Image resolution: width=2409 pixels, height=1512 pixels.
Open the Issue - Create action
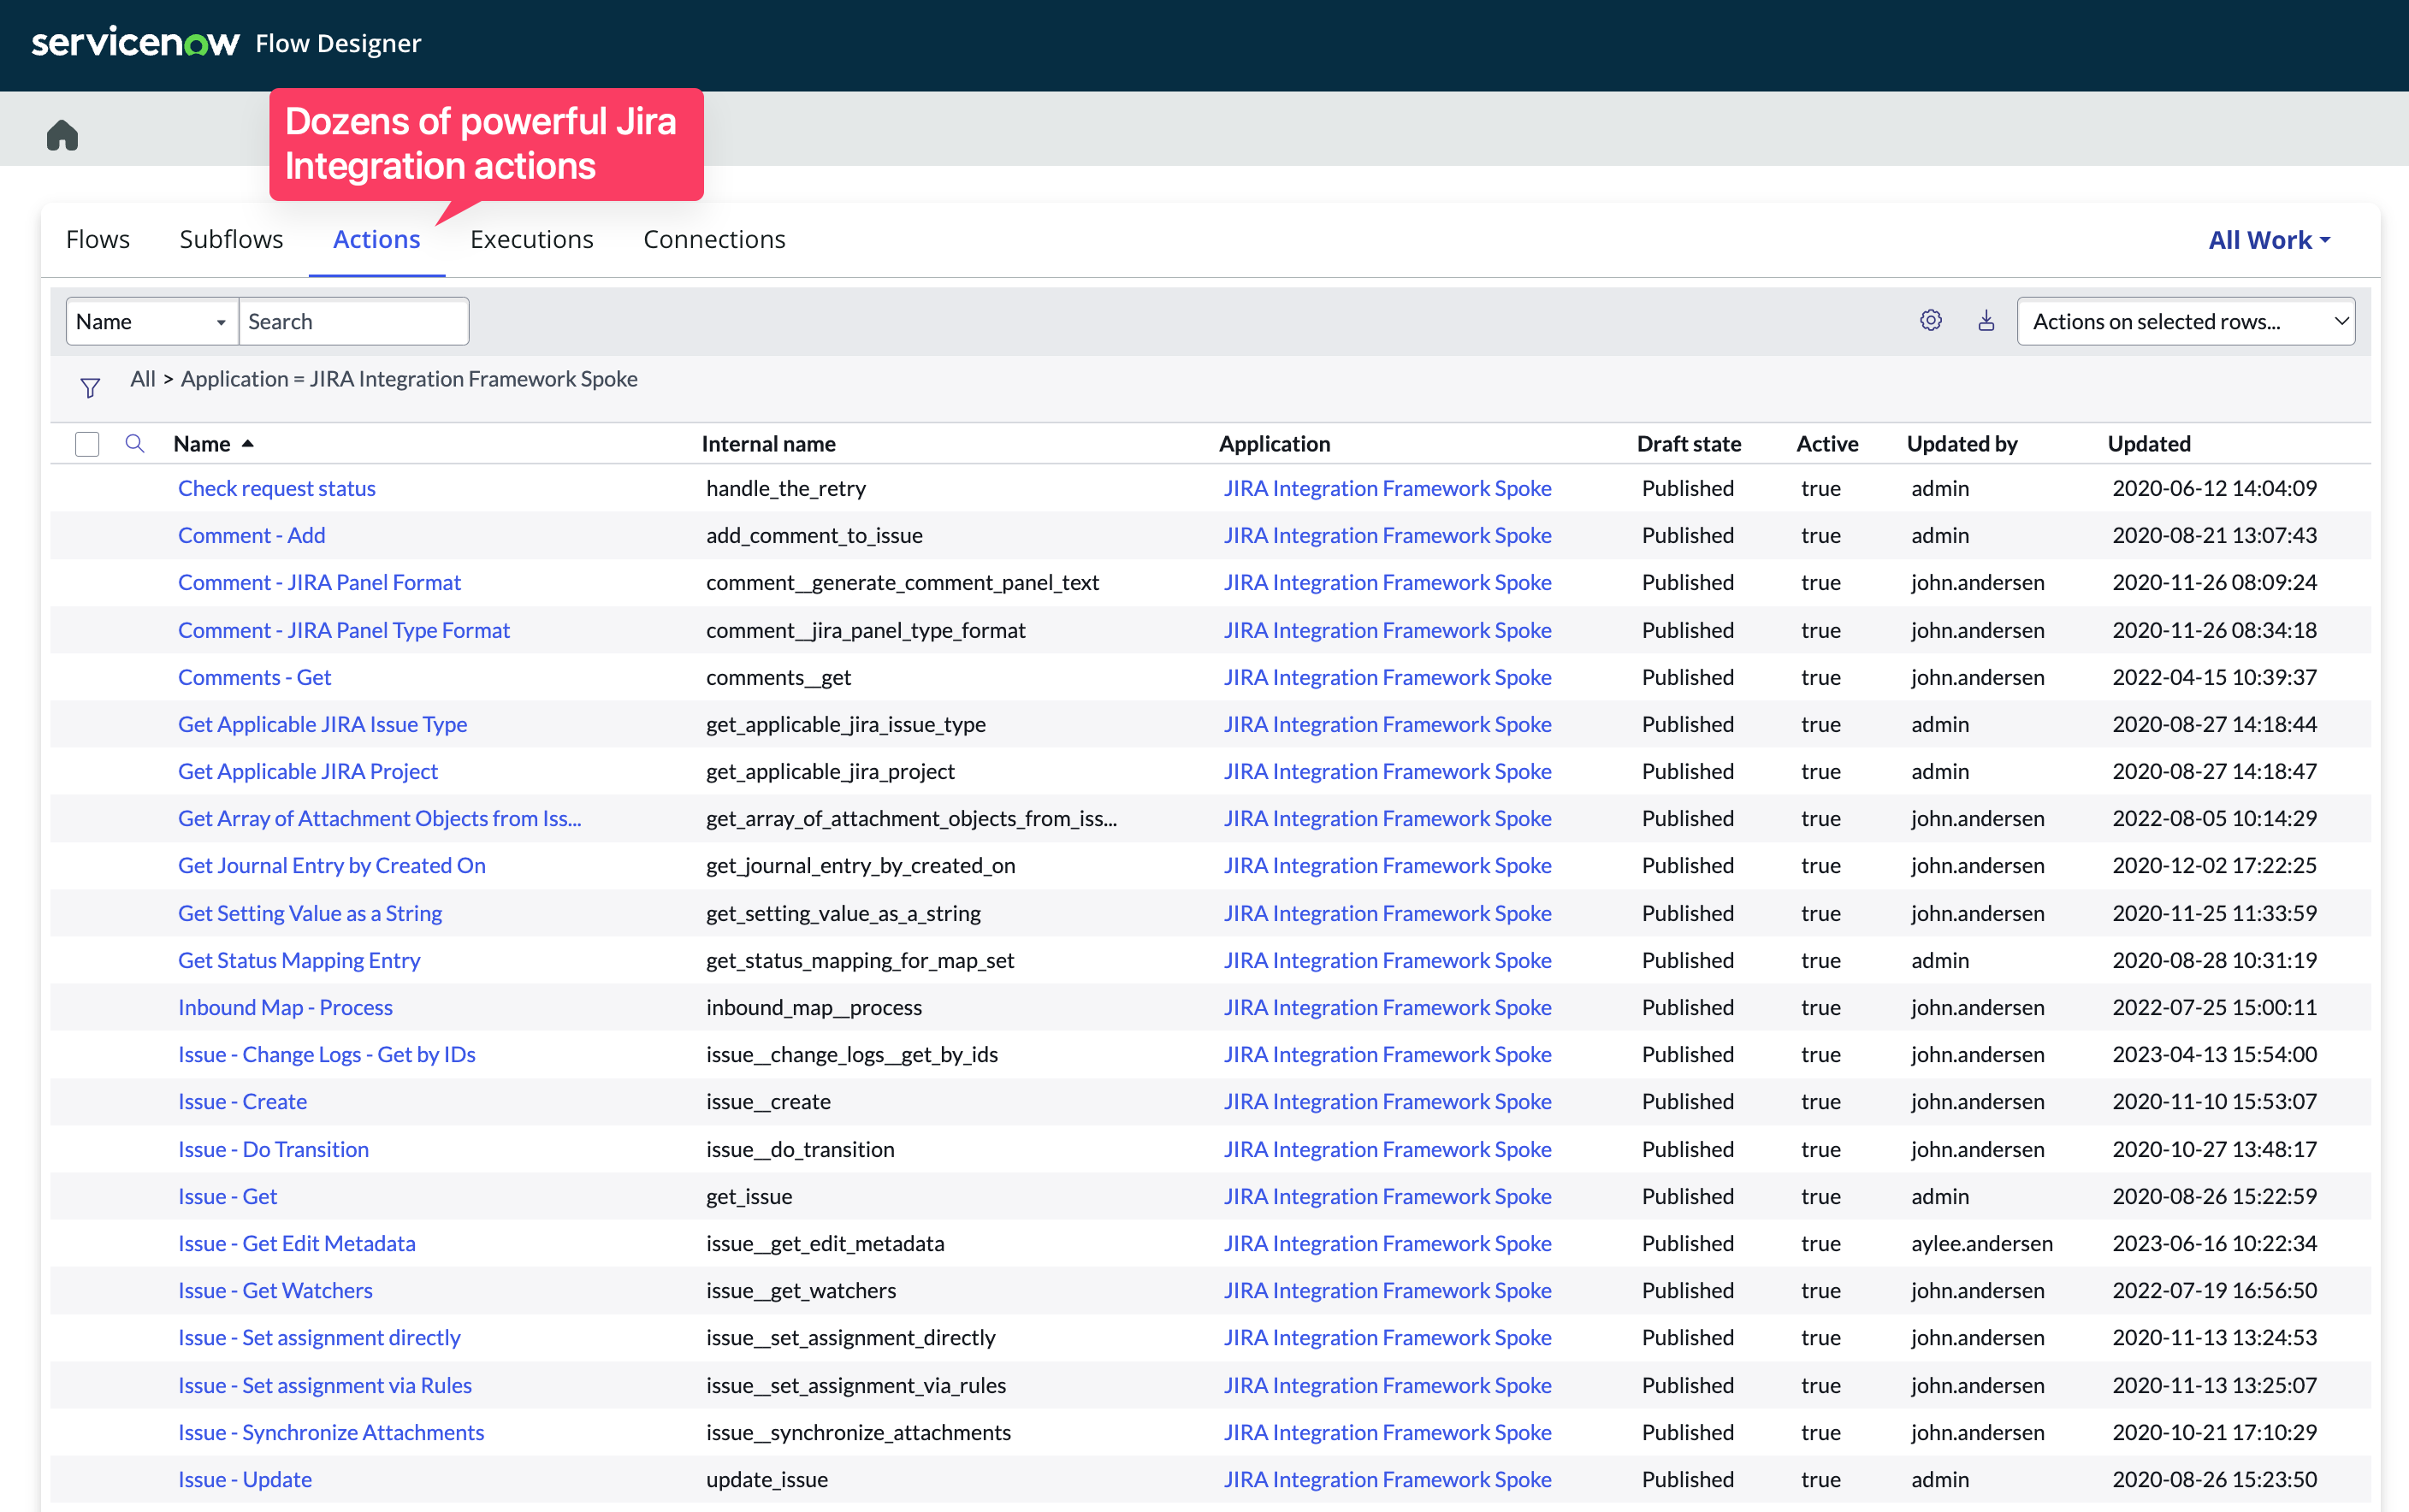[x=242, y=1101]
